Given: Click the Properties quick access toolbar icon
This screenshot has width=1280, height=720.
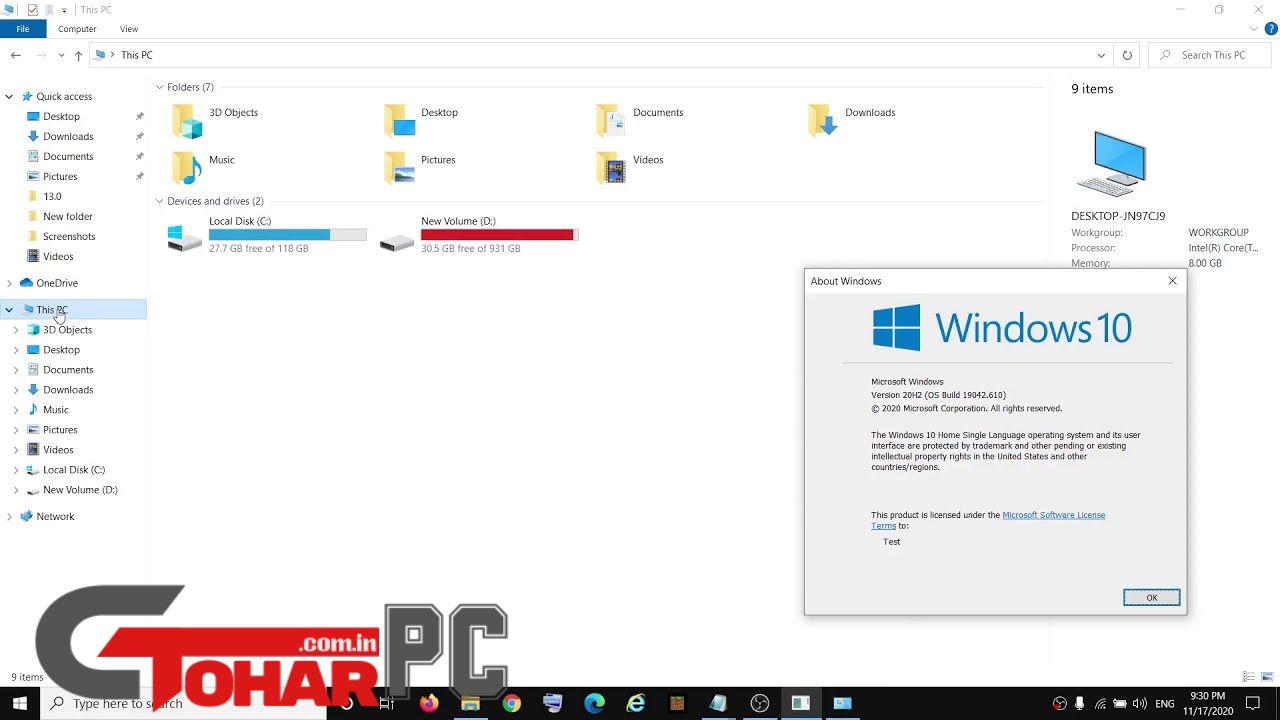Looking at the screenshot, I should coord(32,10).
